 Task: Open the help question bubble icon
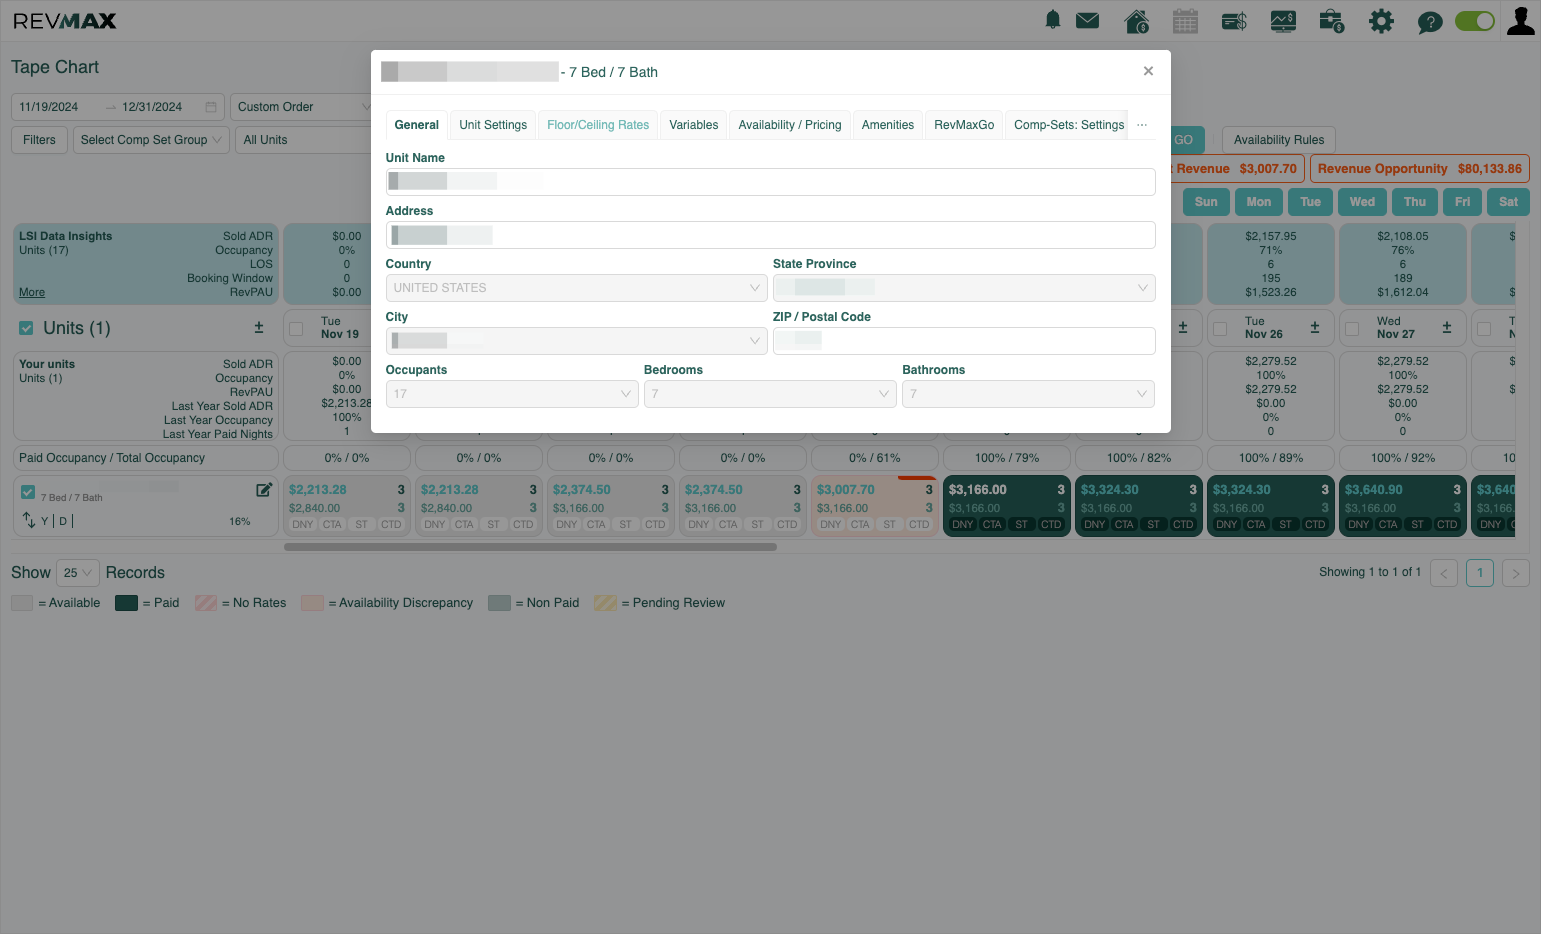1430,22
